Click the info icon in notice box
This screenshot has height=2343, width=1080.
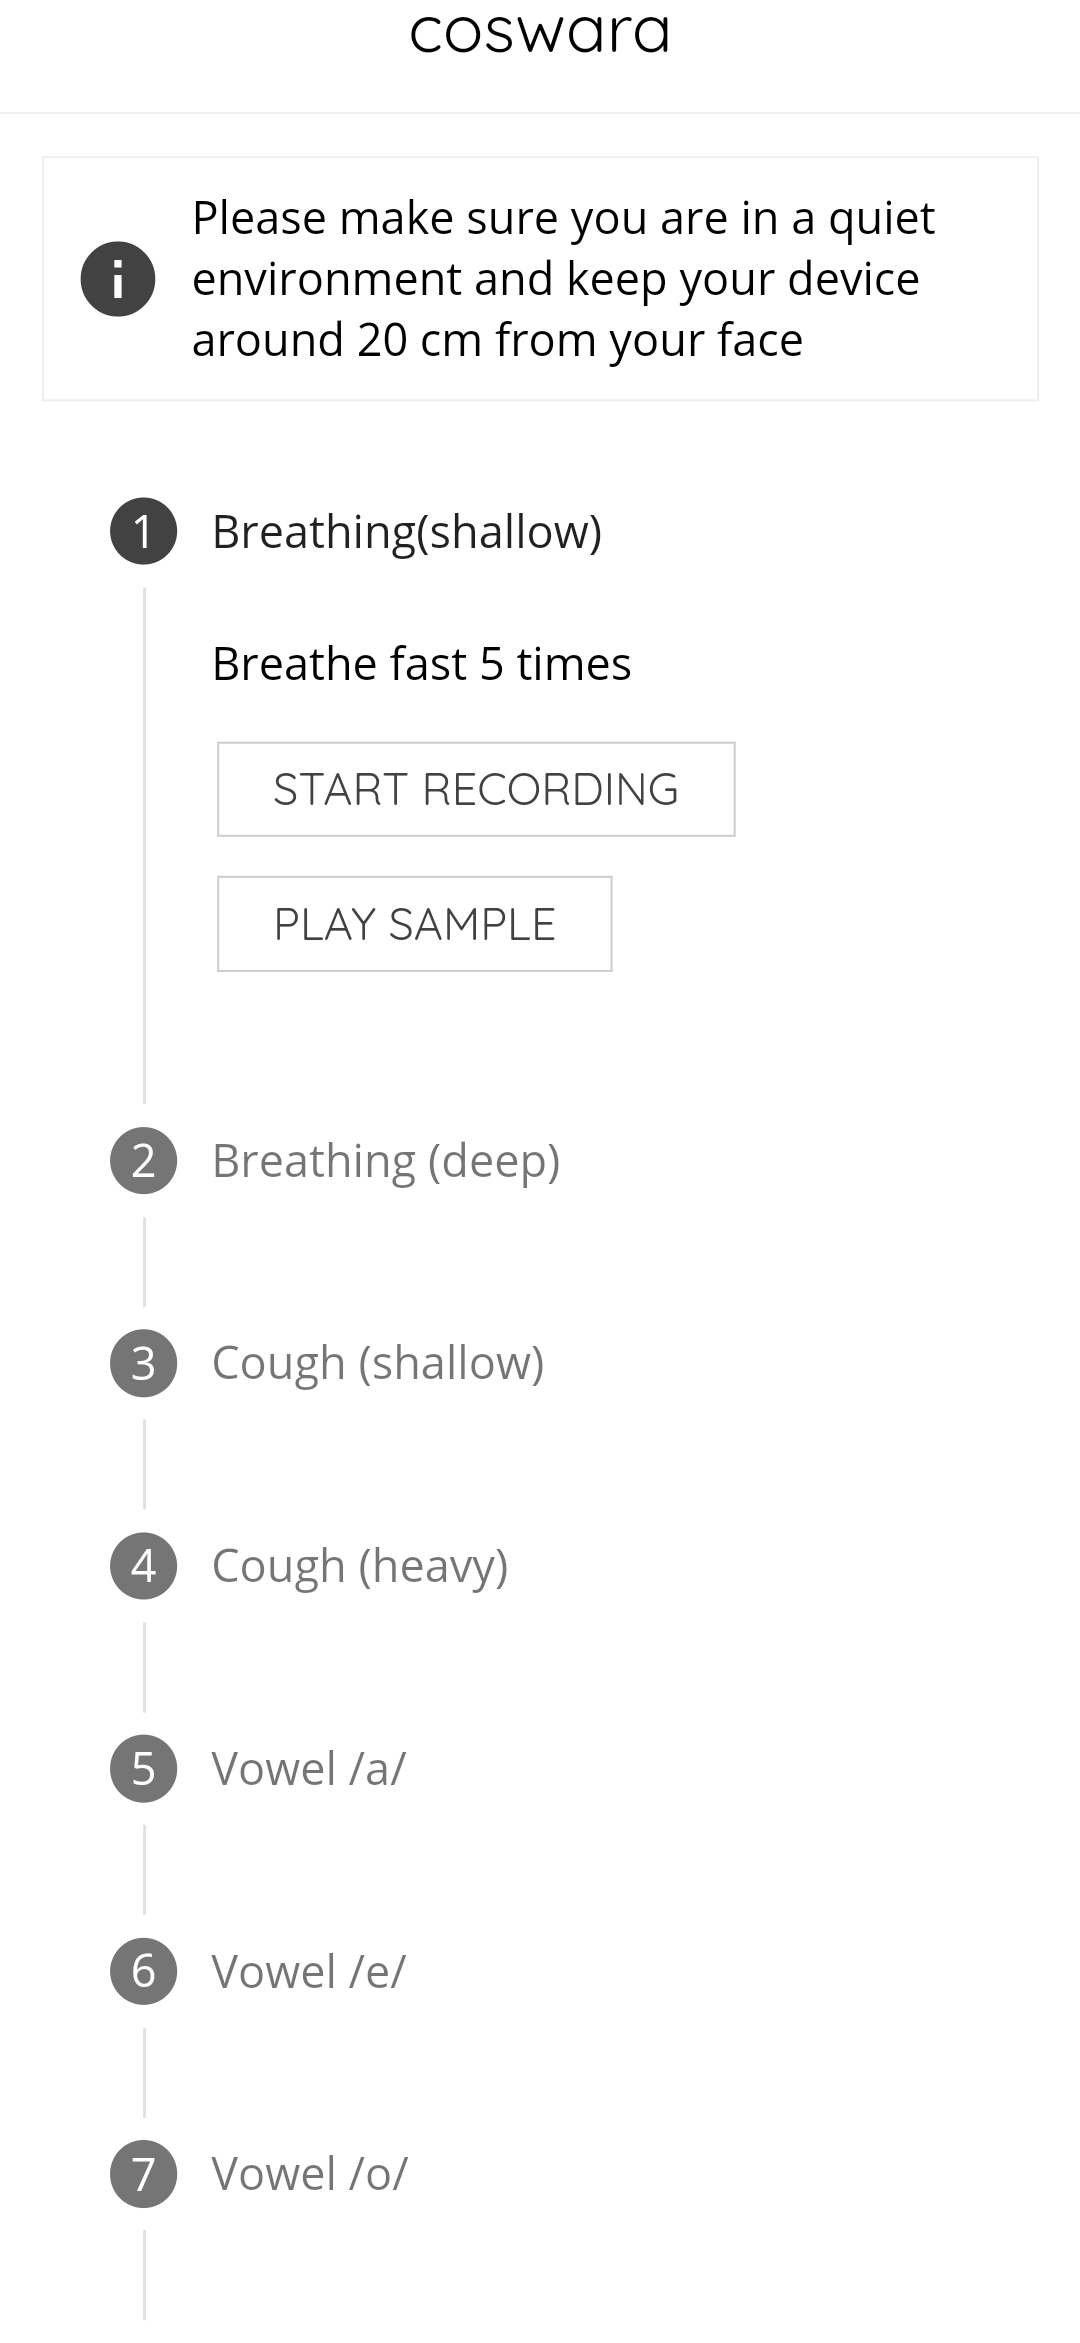(x=118, y=279)
